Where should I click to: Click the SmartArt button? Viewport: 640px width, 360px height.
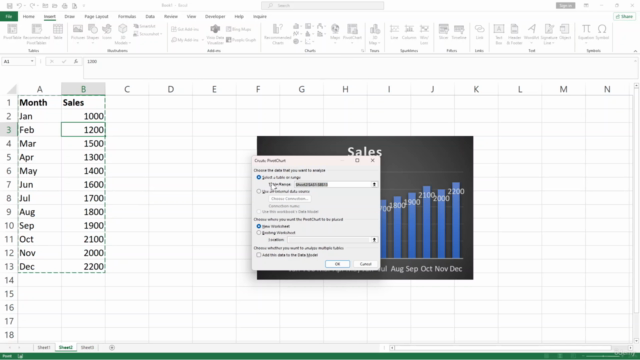pyautogui.click(x=144, y=26)
